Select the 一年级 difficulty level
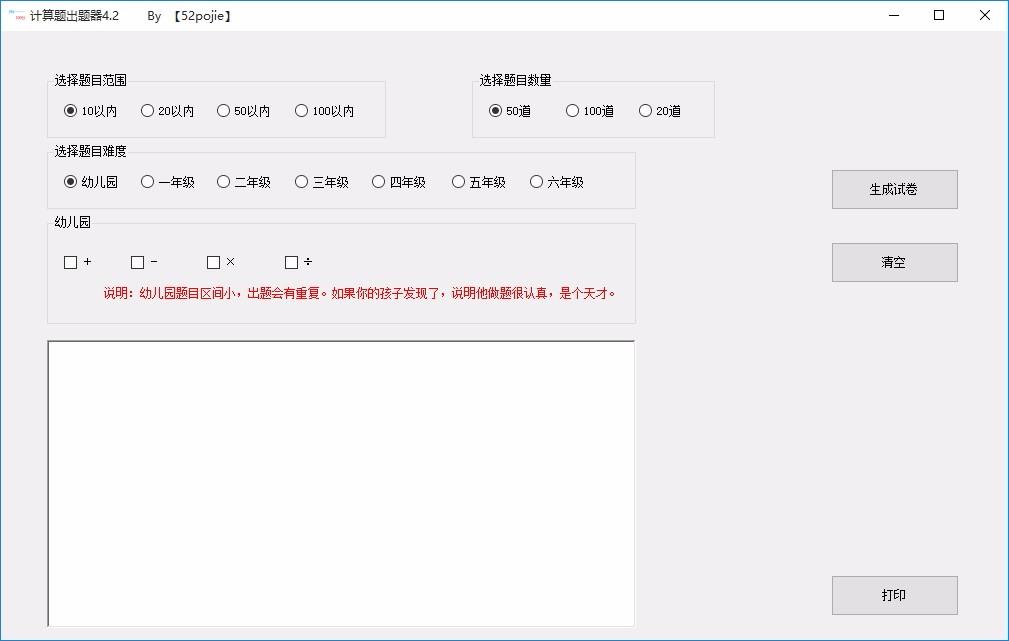The image size is (1009, 641). click(148, 182)
